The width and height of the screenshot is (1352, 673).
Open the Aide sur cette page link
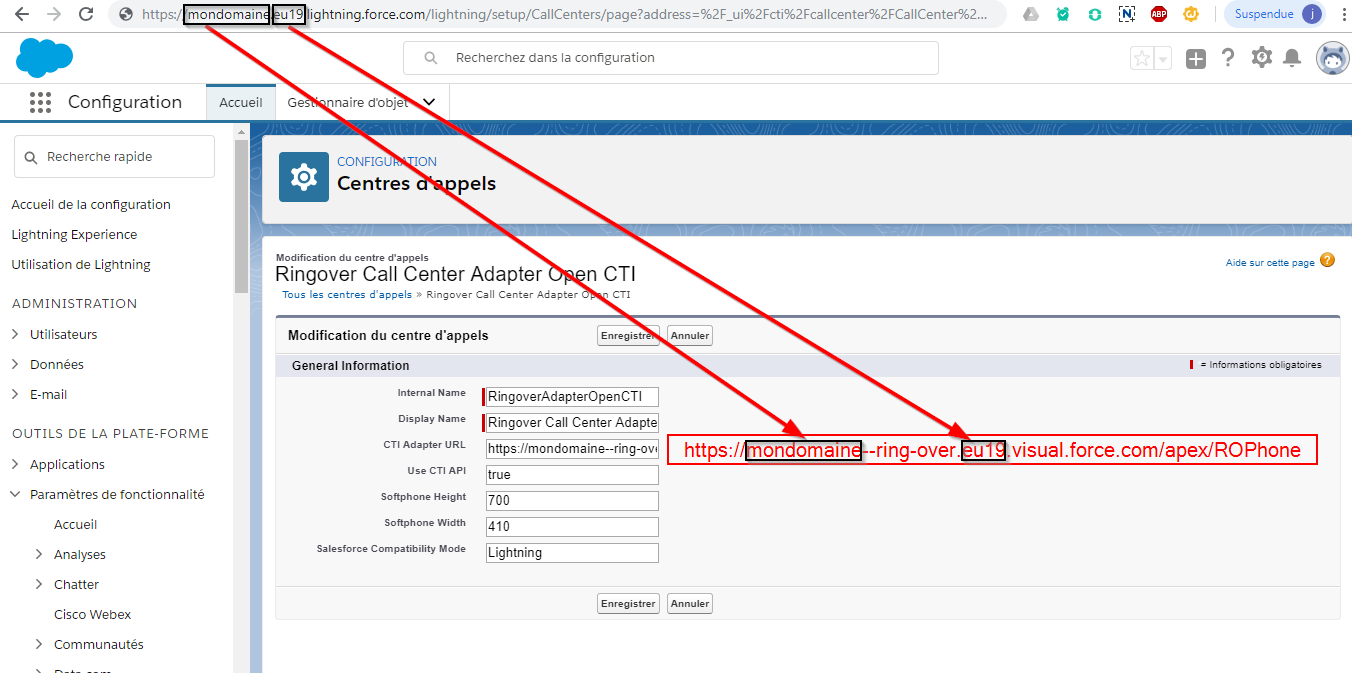tap(1270, 263)
